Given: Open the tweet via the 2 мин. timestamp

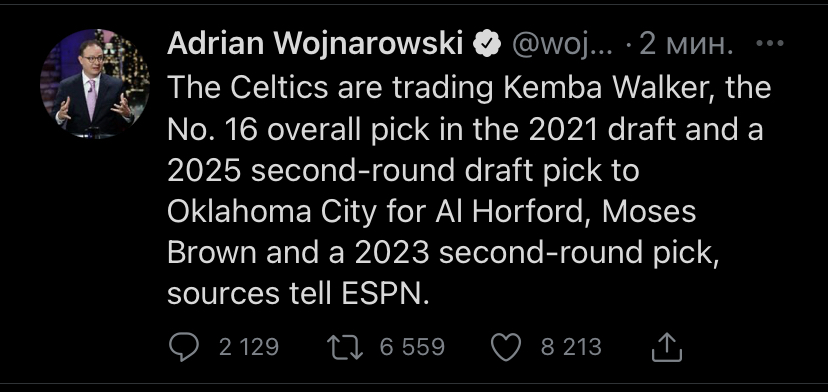Looking at the screenshot, I should click(686, 45).
